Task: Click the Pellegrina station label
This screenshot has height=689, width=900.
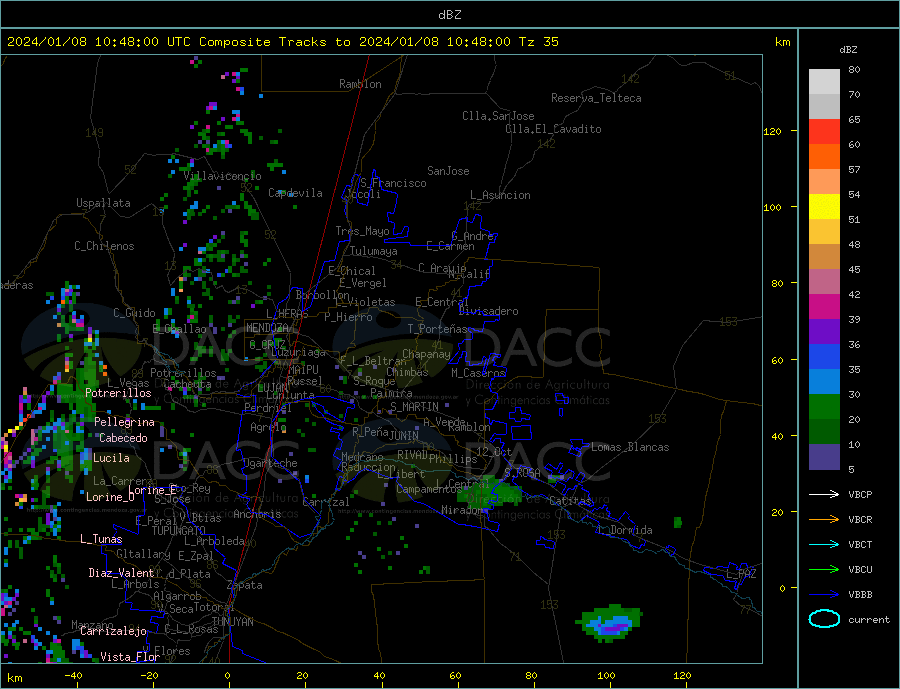Action: tap(125, 422)
